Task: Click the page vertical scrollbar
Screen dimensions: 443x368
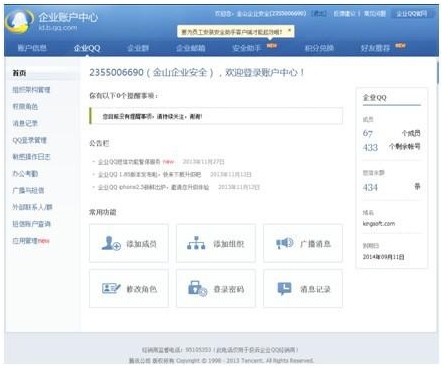Action: pos(437,73)
